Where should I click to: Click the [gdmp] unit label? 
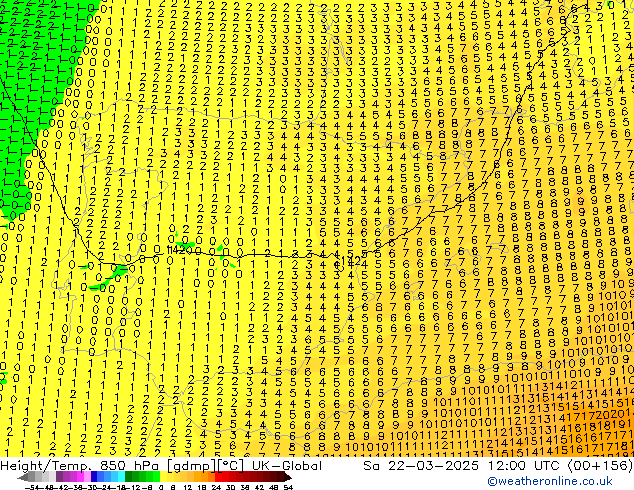[x=193, y=466]
